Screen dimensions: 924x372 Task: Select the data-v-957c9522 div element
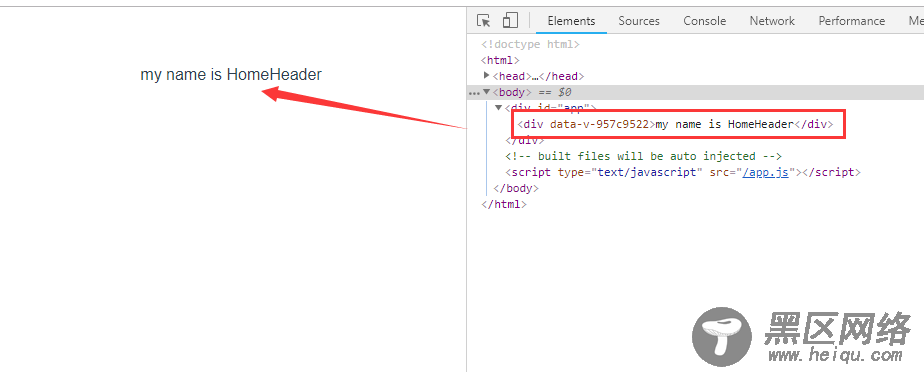[x=675, y=124]
